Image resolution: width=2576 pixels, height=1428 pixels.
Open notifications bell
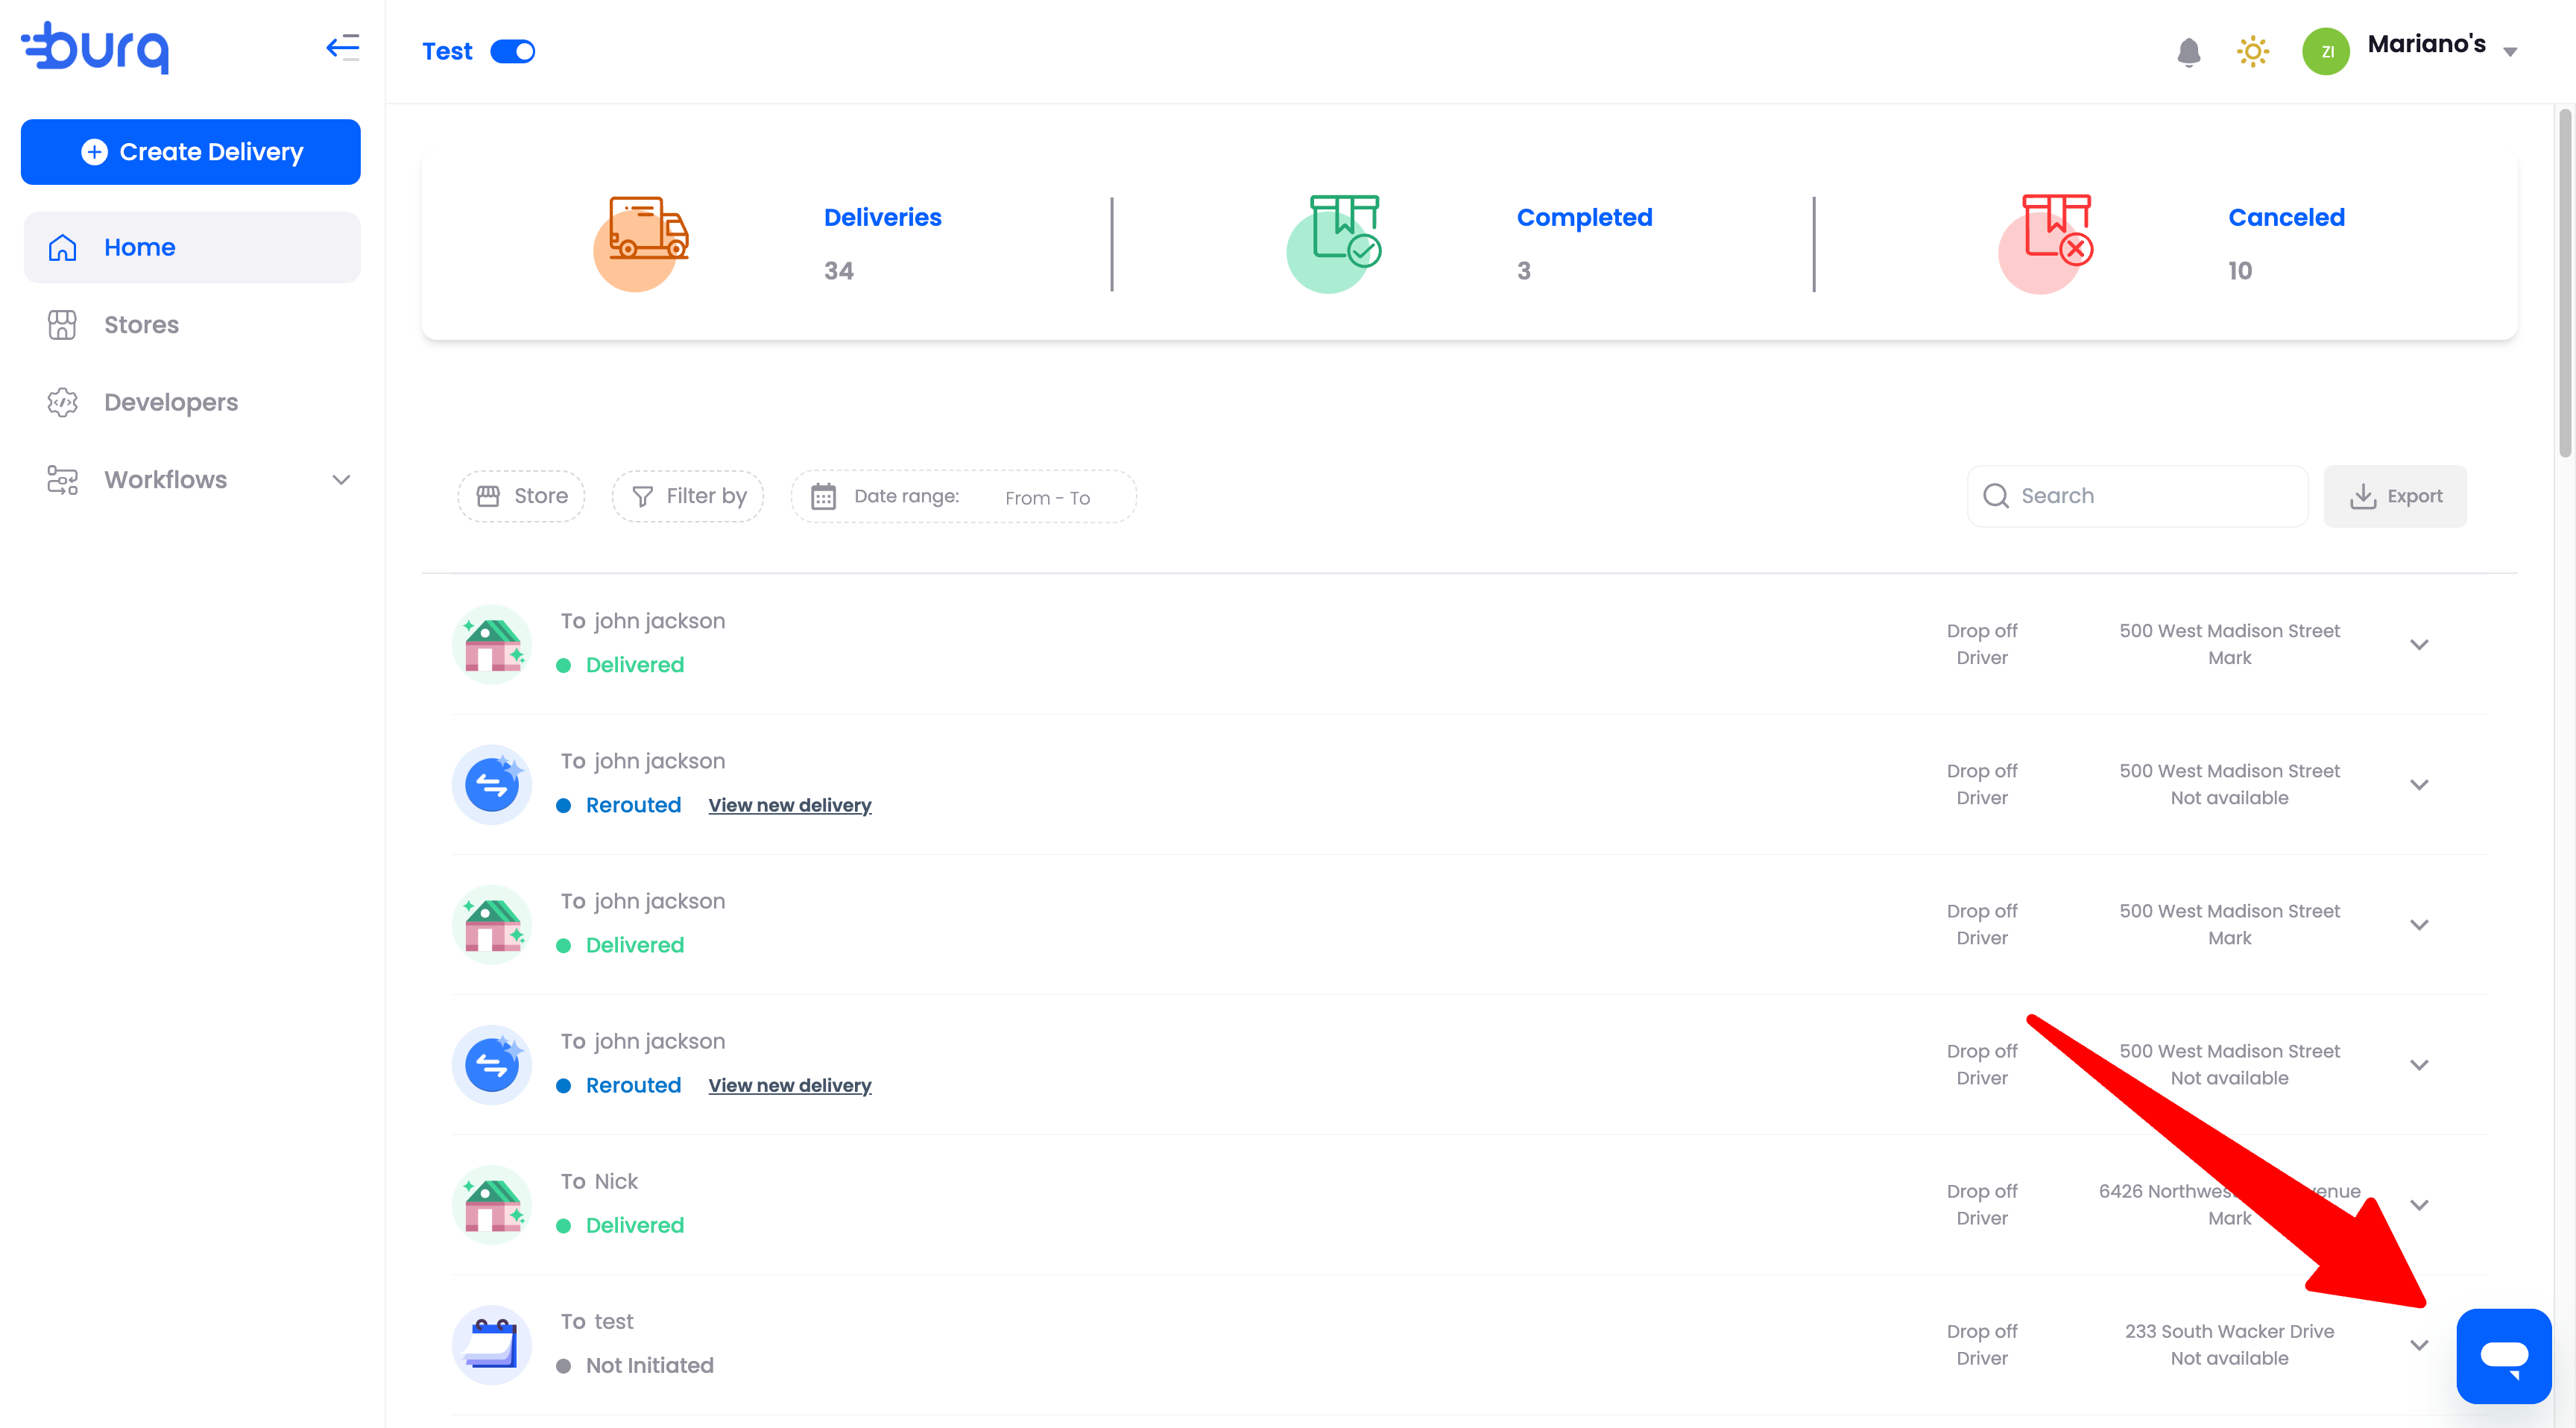(x=2188, y=52)
